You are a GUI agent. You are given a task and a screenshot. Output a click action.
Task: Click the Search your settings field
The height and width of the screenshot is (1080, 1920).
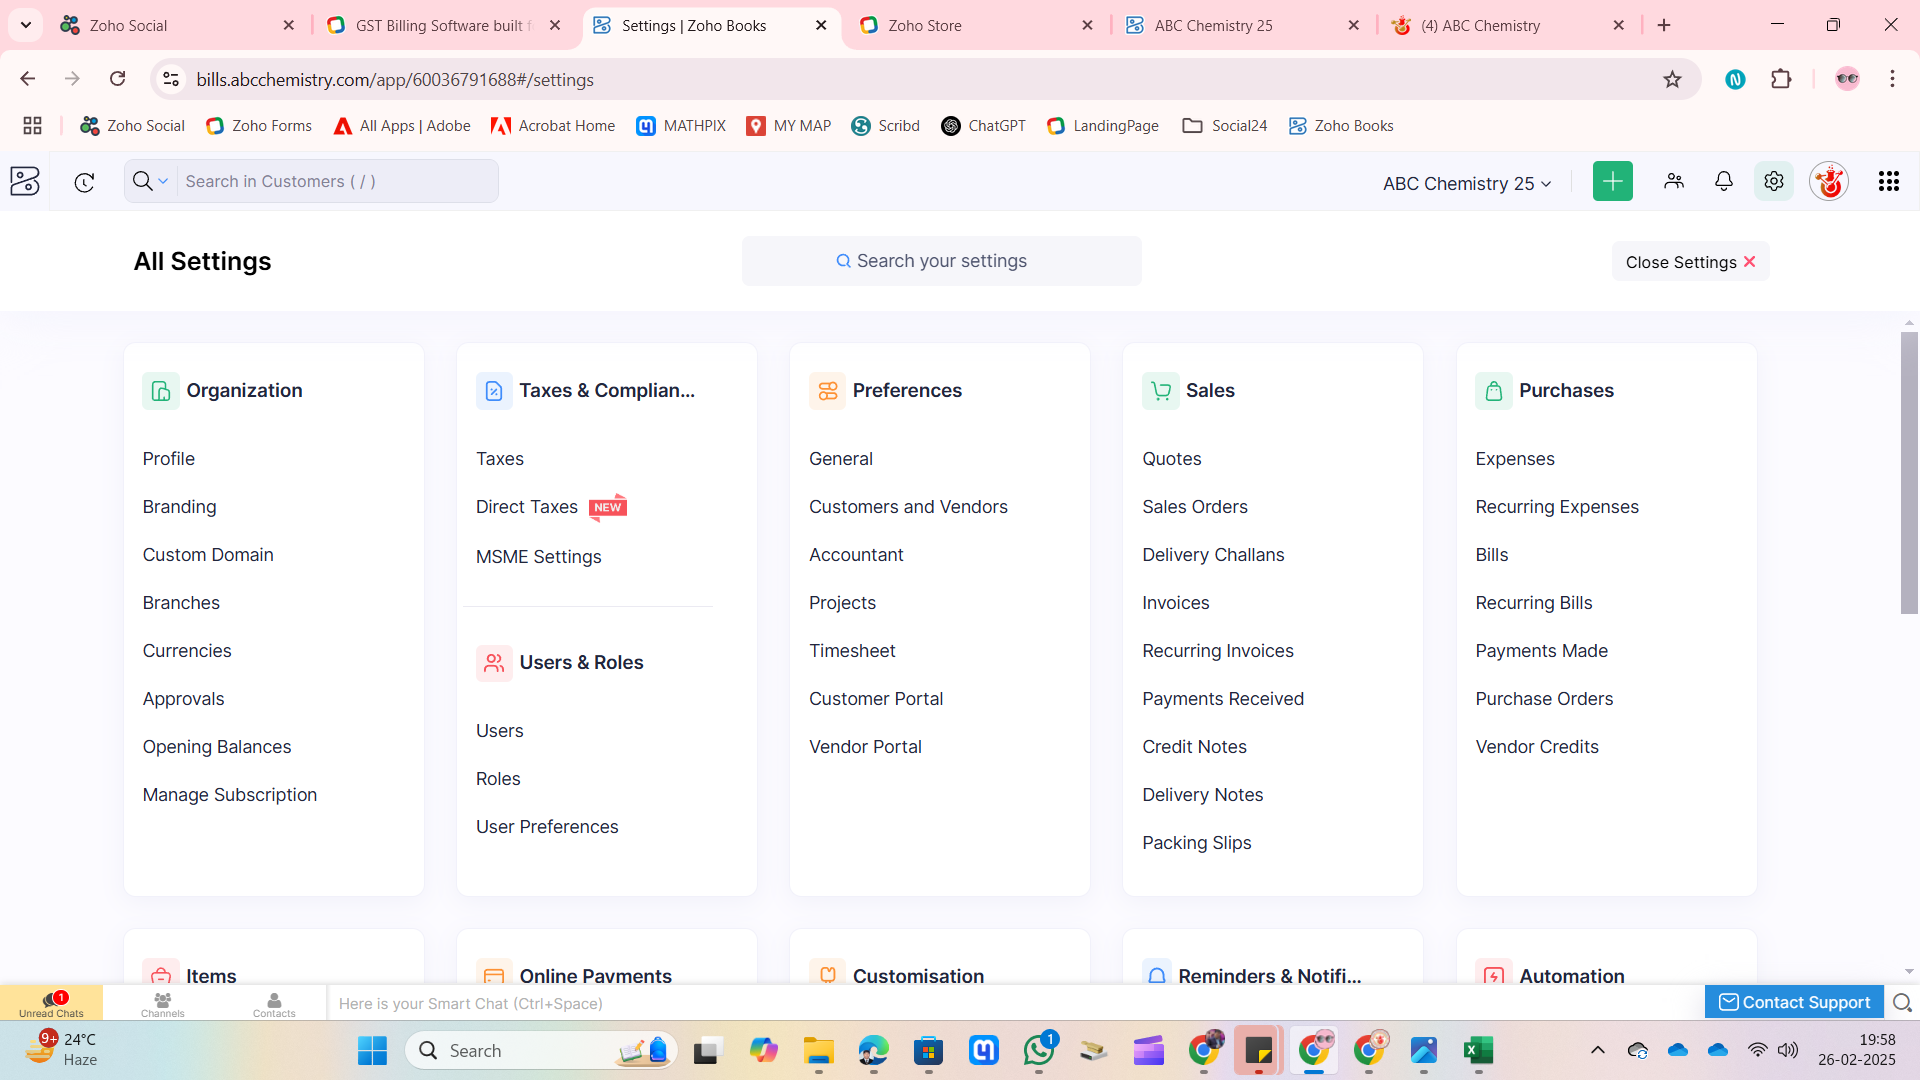[941, 261]
